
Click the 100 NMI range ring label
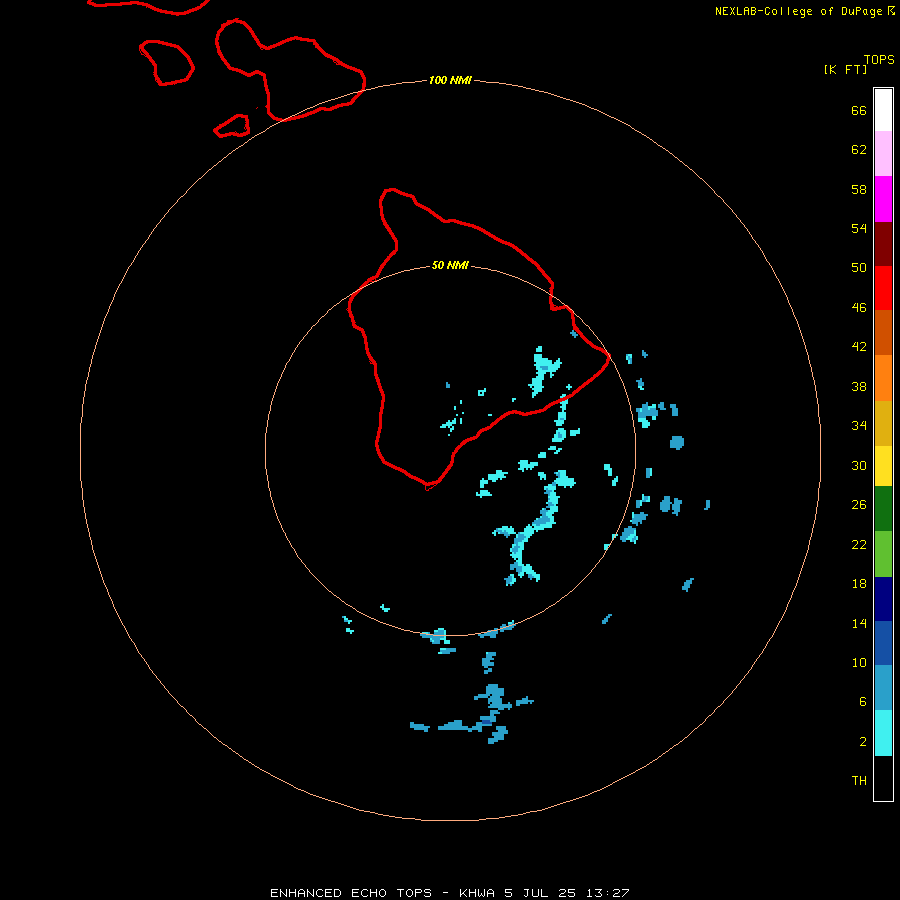point(450,80)
